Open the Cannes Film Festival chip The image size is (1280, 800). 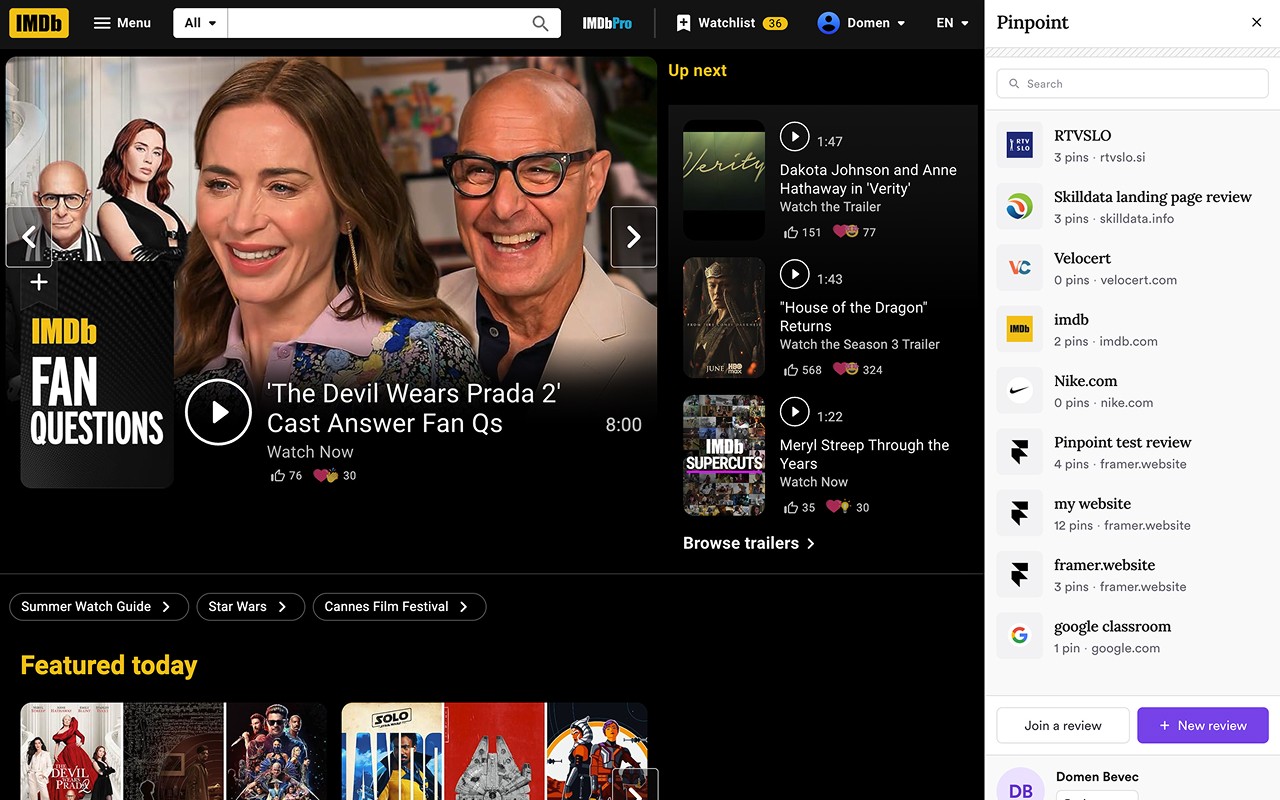pyautogui.click(x=399, y=607)
